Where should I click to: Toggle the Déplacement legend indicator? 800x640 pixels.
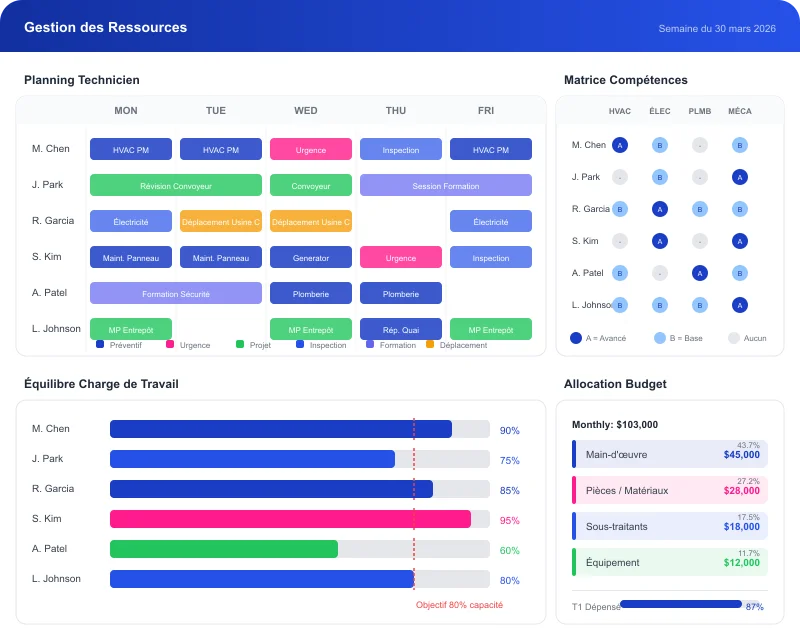pyautogui.click(x=431, y=345)
